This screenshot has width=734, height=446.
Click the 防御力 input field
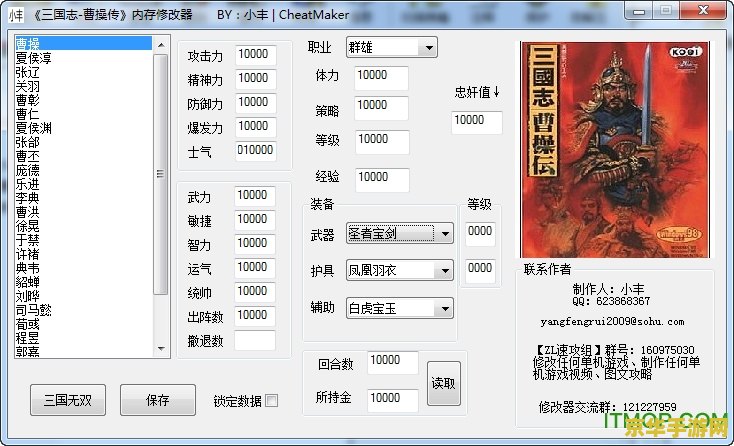tap(256, 103)
